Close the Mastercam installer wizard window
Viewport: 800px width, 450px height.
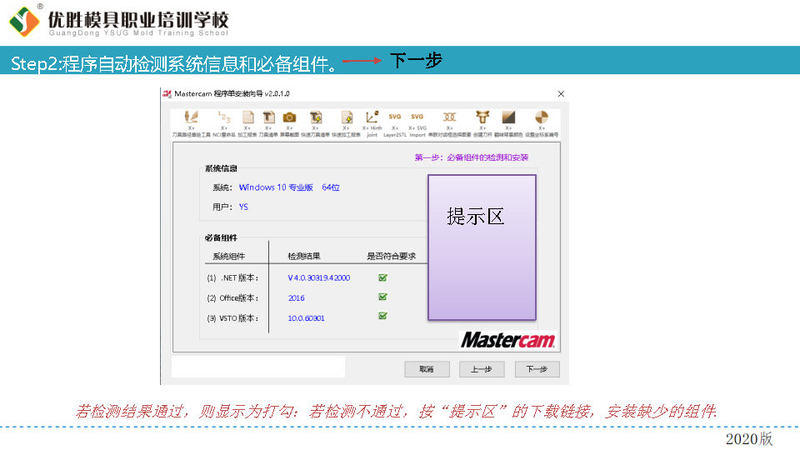tap(561, 94)
